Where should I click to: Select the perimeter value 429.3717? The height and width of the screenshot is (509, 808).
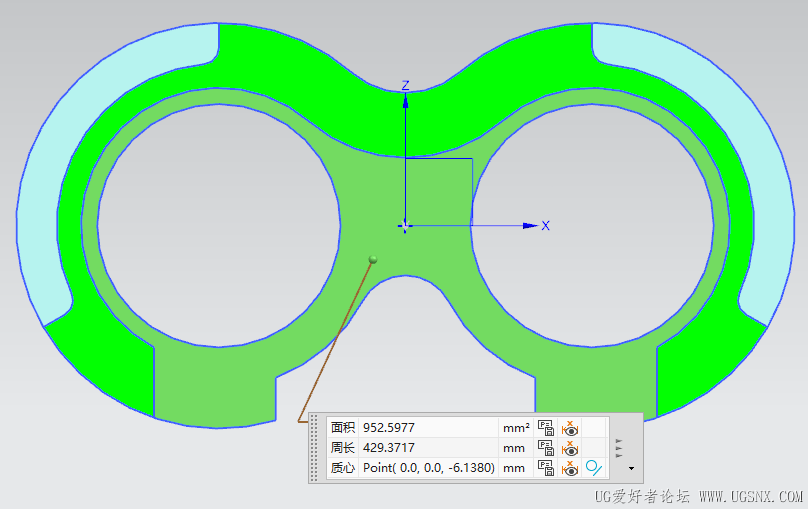(x=389, y=448)
